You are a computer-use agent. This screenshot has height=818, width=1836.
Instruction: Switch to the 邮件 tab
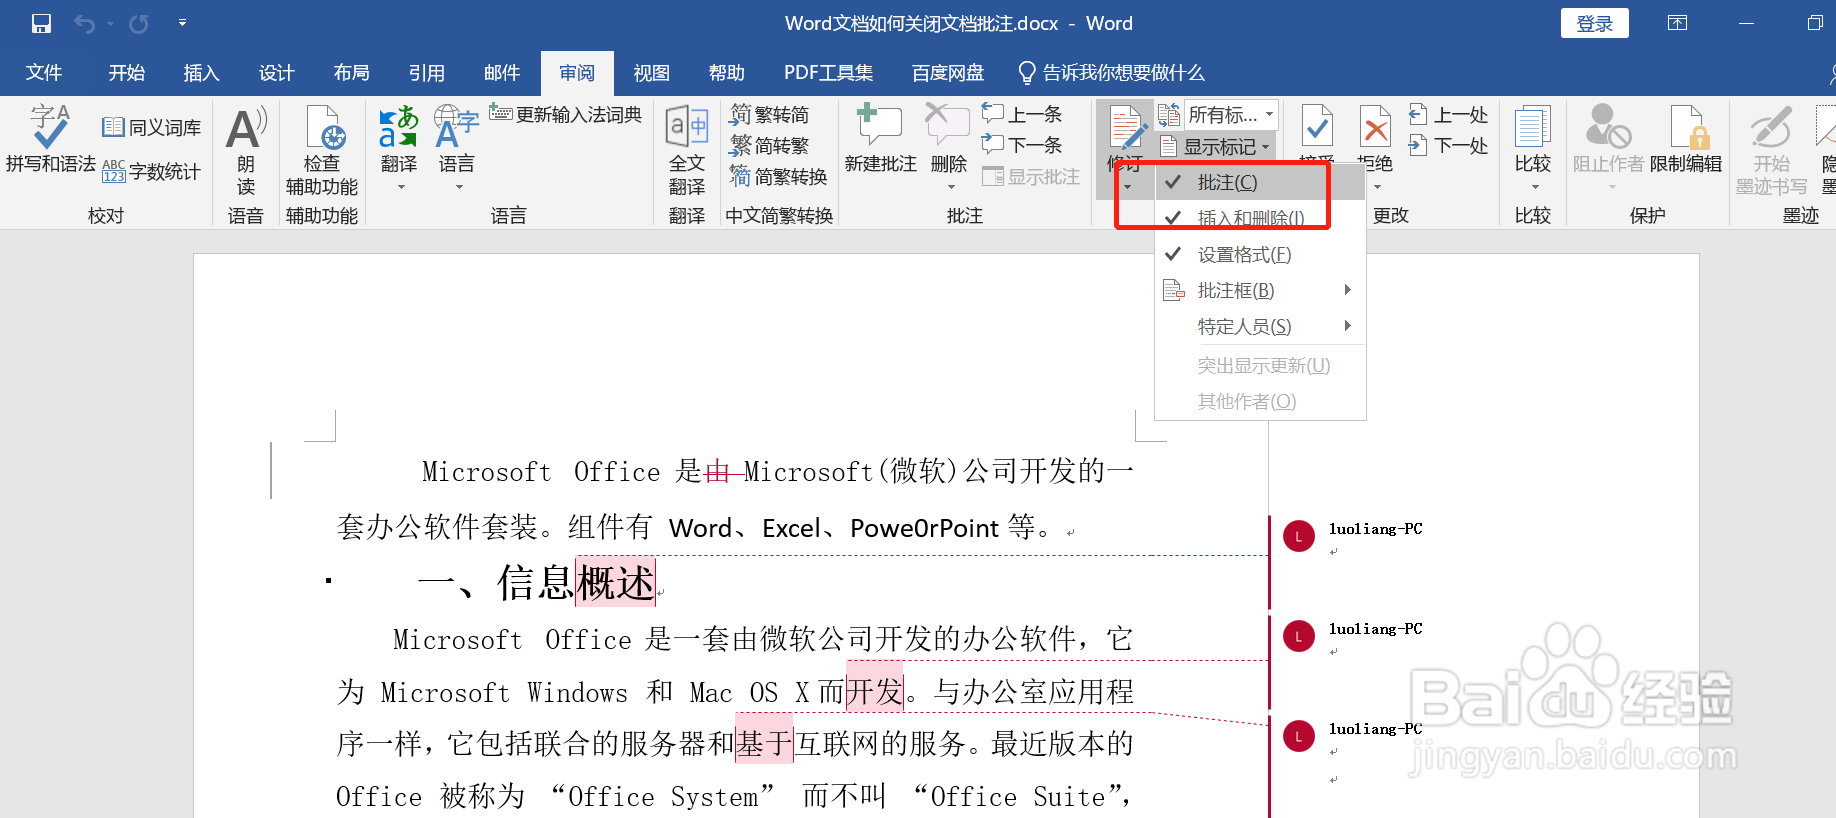501,73
